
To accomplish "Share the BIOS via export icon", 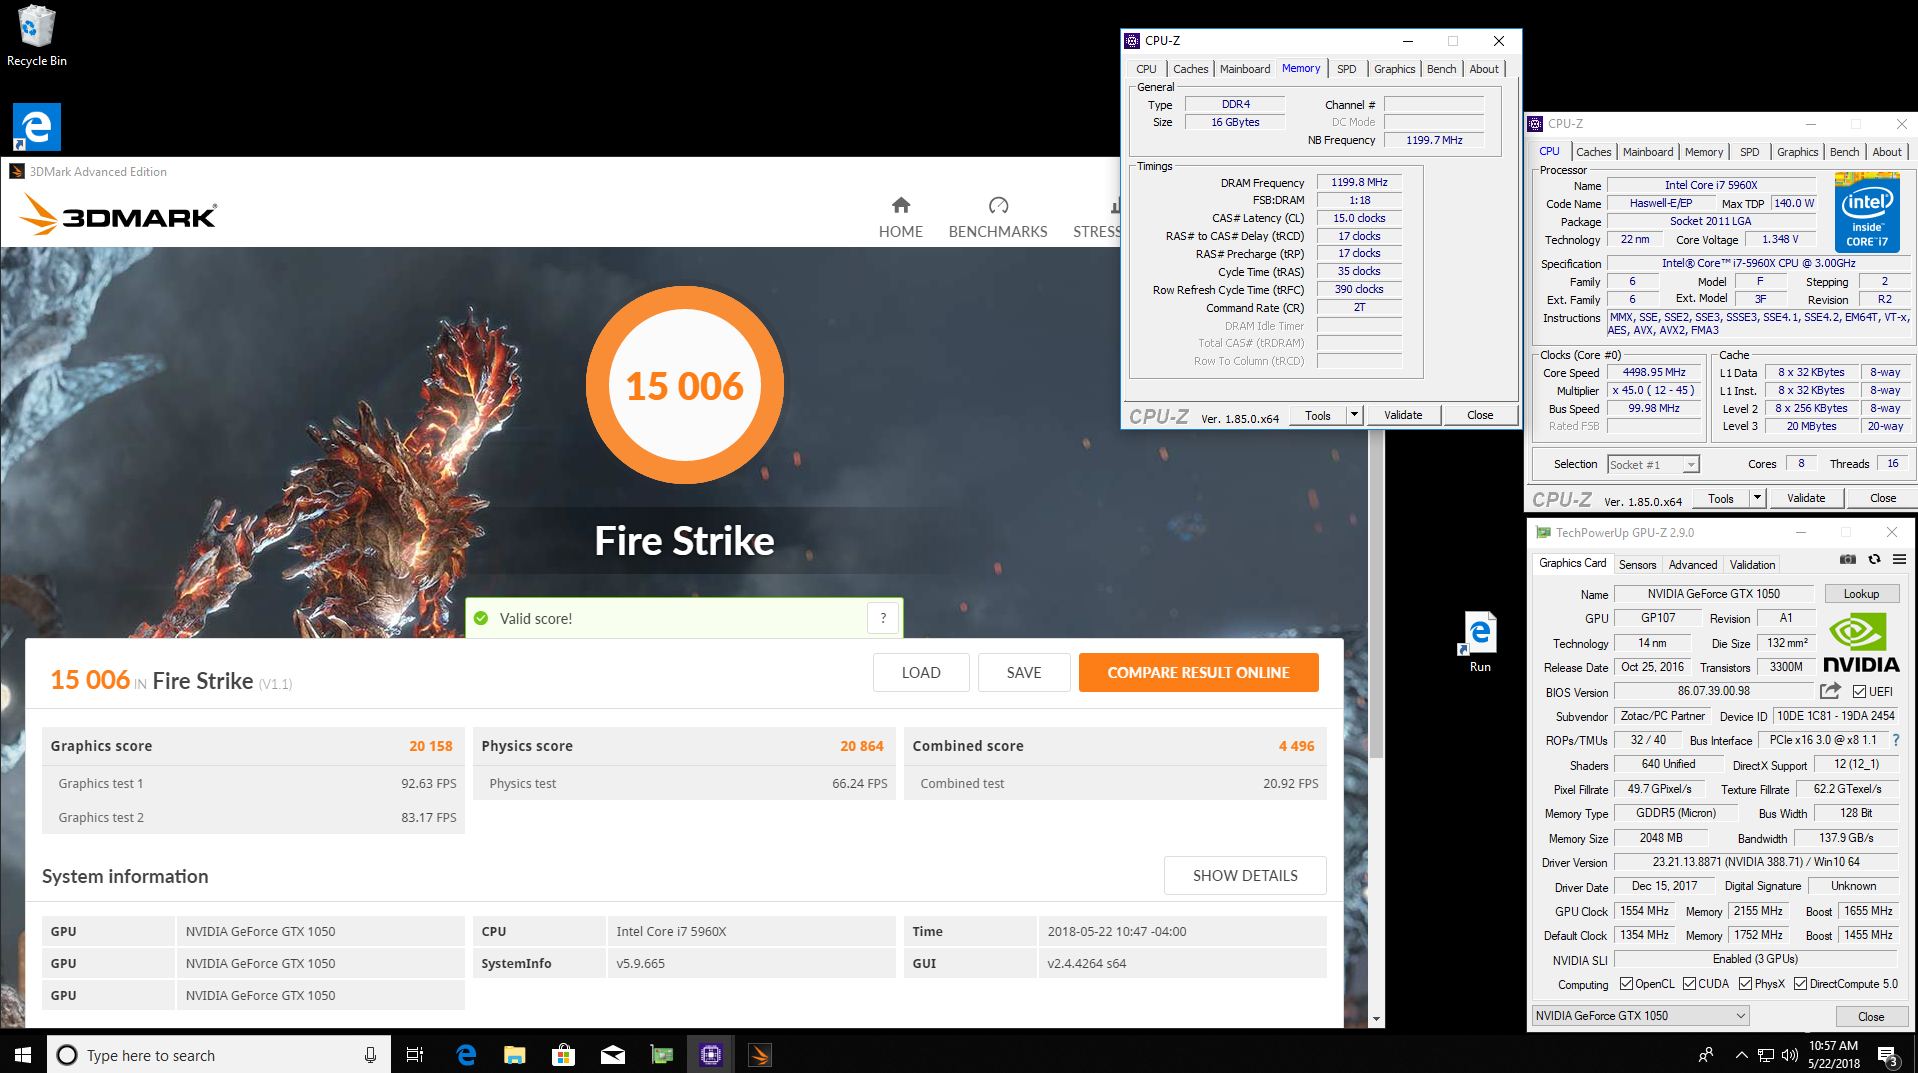I will click(x=1830, y=691).
